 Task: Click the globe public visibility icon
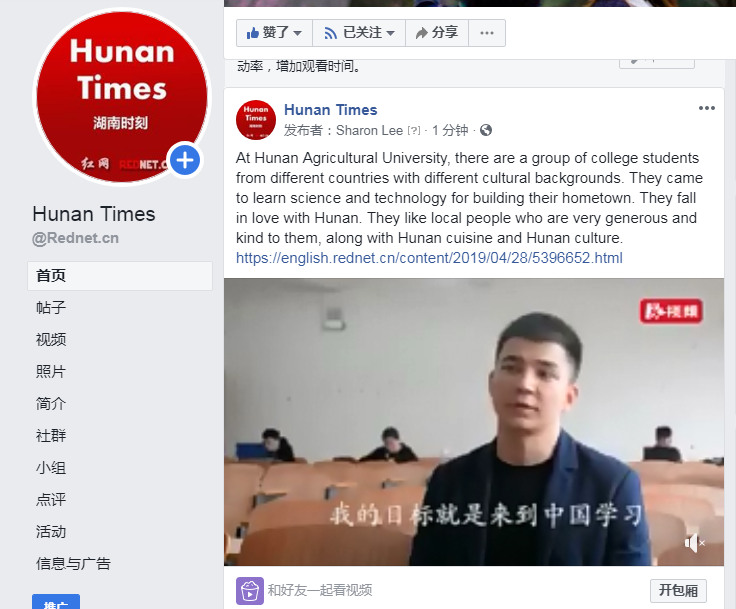(x=486, y=130)
